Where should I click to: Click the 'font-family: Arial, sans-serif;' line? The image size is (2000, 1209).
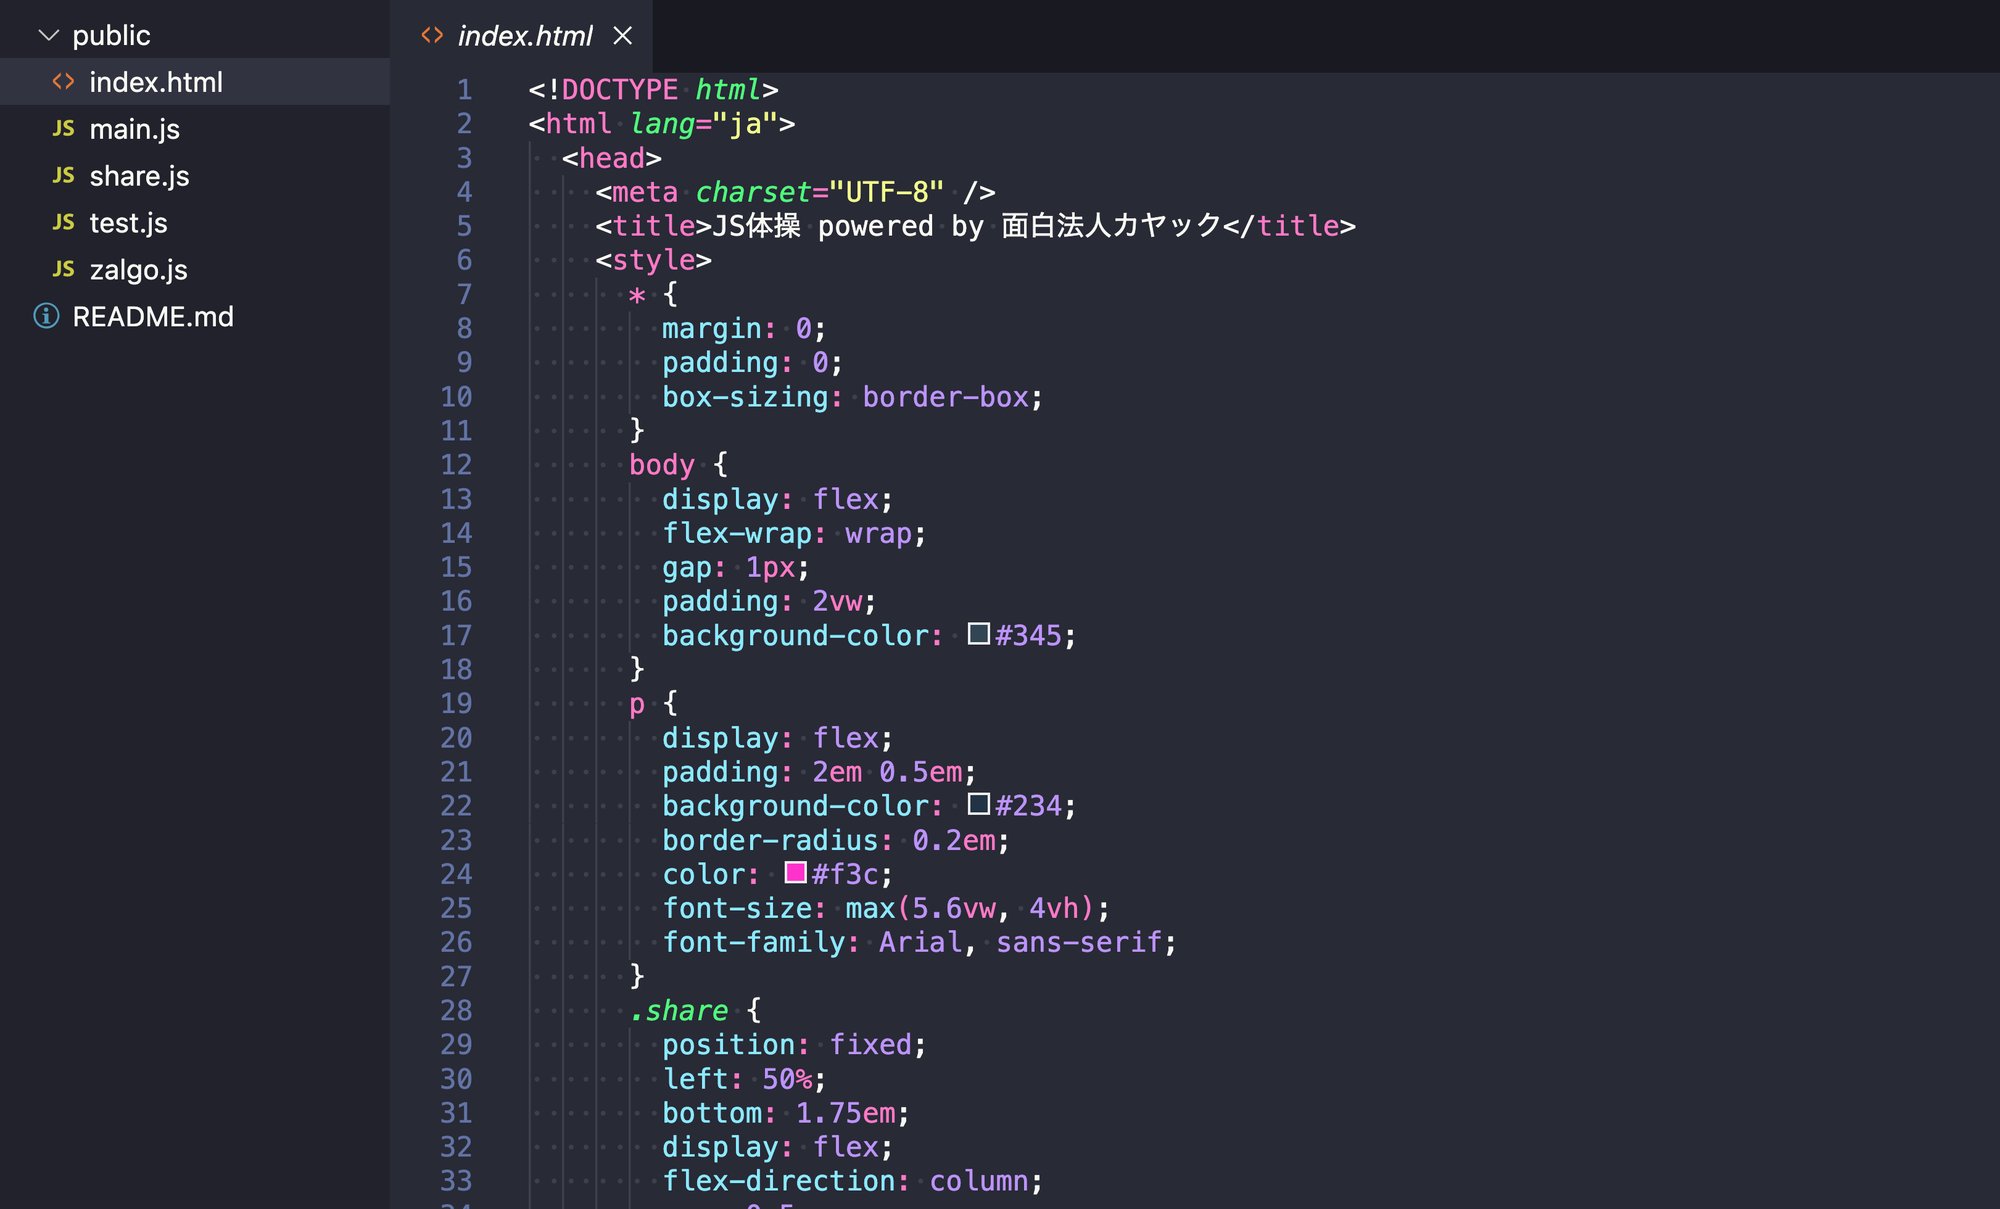pyautogui.click(x=920, y=942)
